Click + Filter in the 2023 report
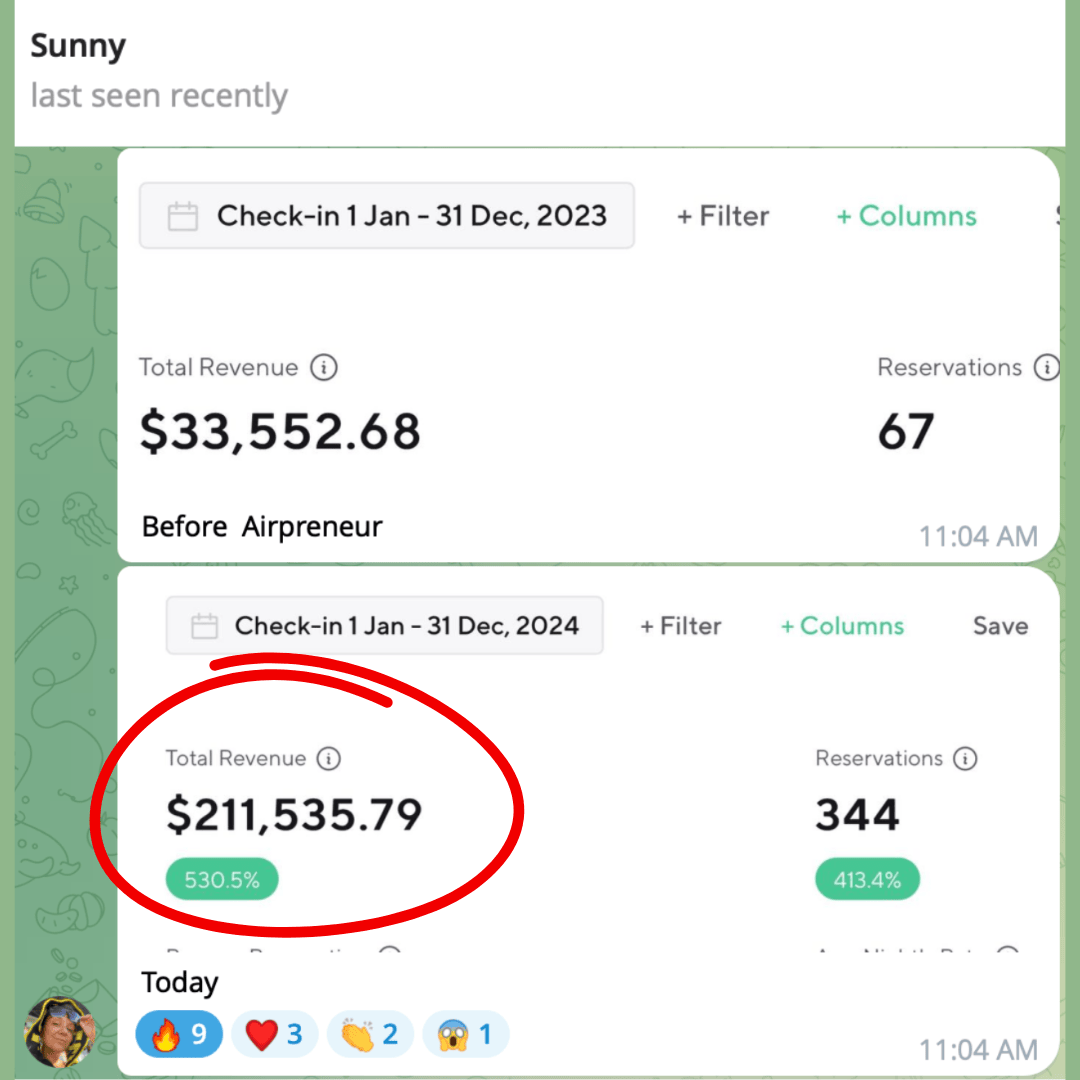The width and height of the screenshot is (1080, 1080). [x=723, y=216]
